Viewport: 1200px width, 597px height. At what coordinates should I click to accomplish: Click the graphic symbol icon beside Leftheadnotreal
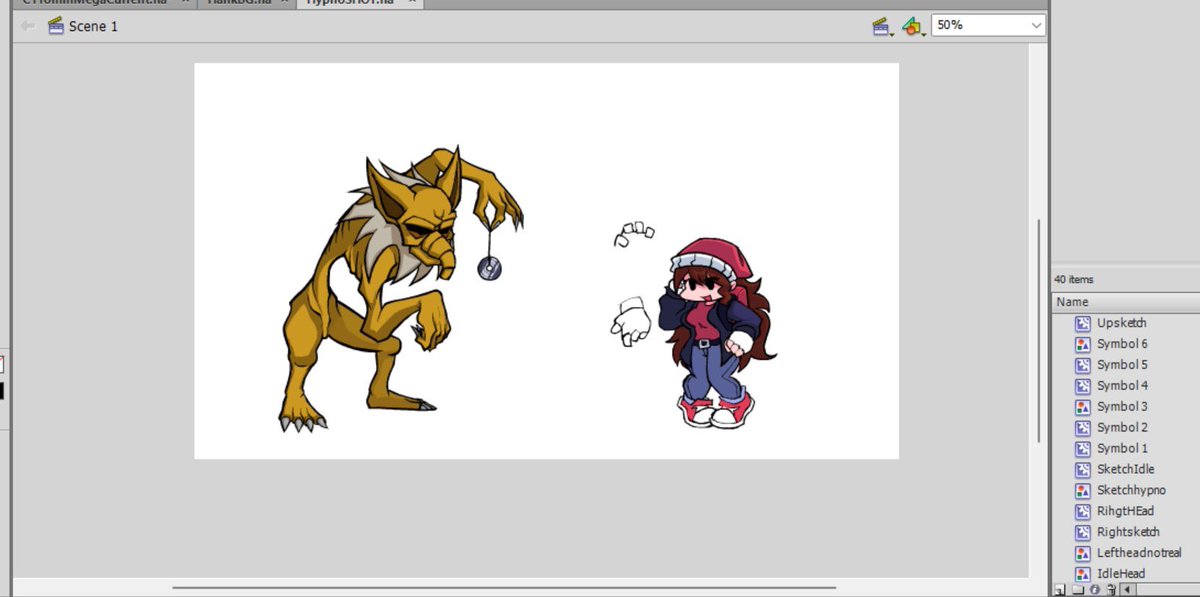pos(1082,554)
